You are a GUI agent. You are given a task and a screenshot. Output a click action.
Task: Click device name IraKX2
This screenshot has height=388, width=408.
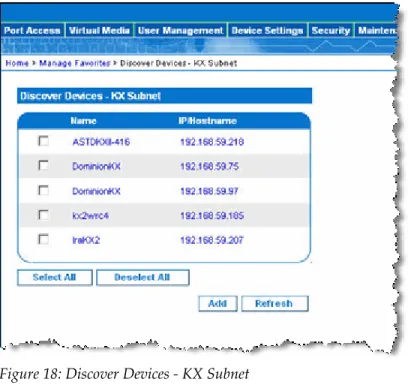86,240
